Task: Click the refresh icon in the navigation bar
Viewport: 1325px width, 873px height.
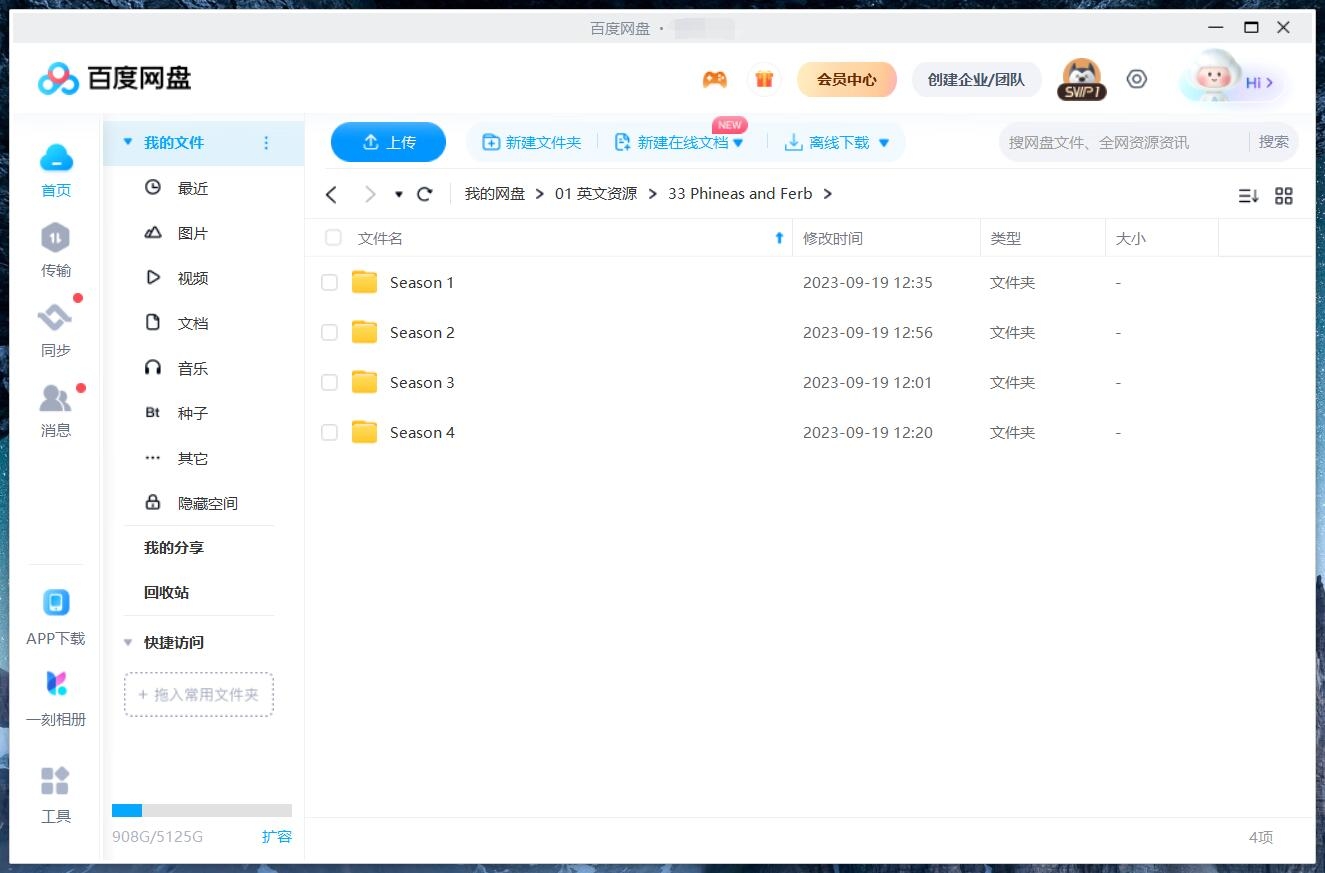Action: pyautogui.click(x=424, y=193)
